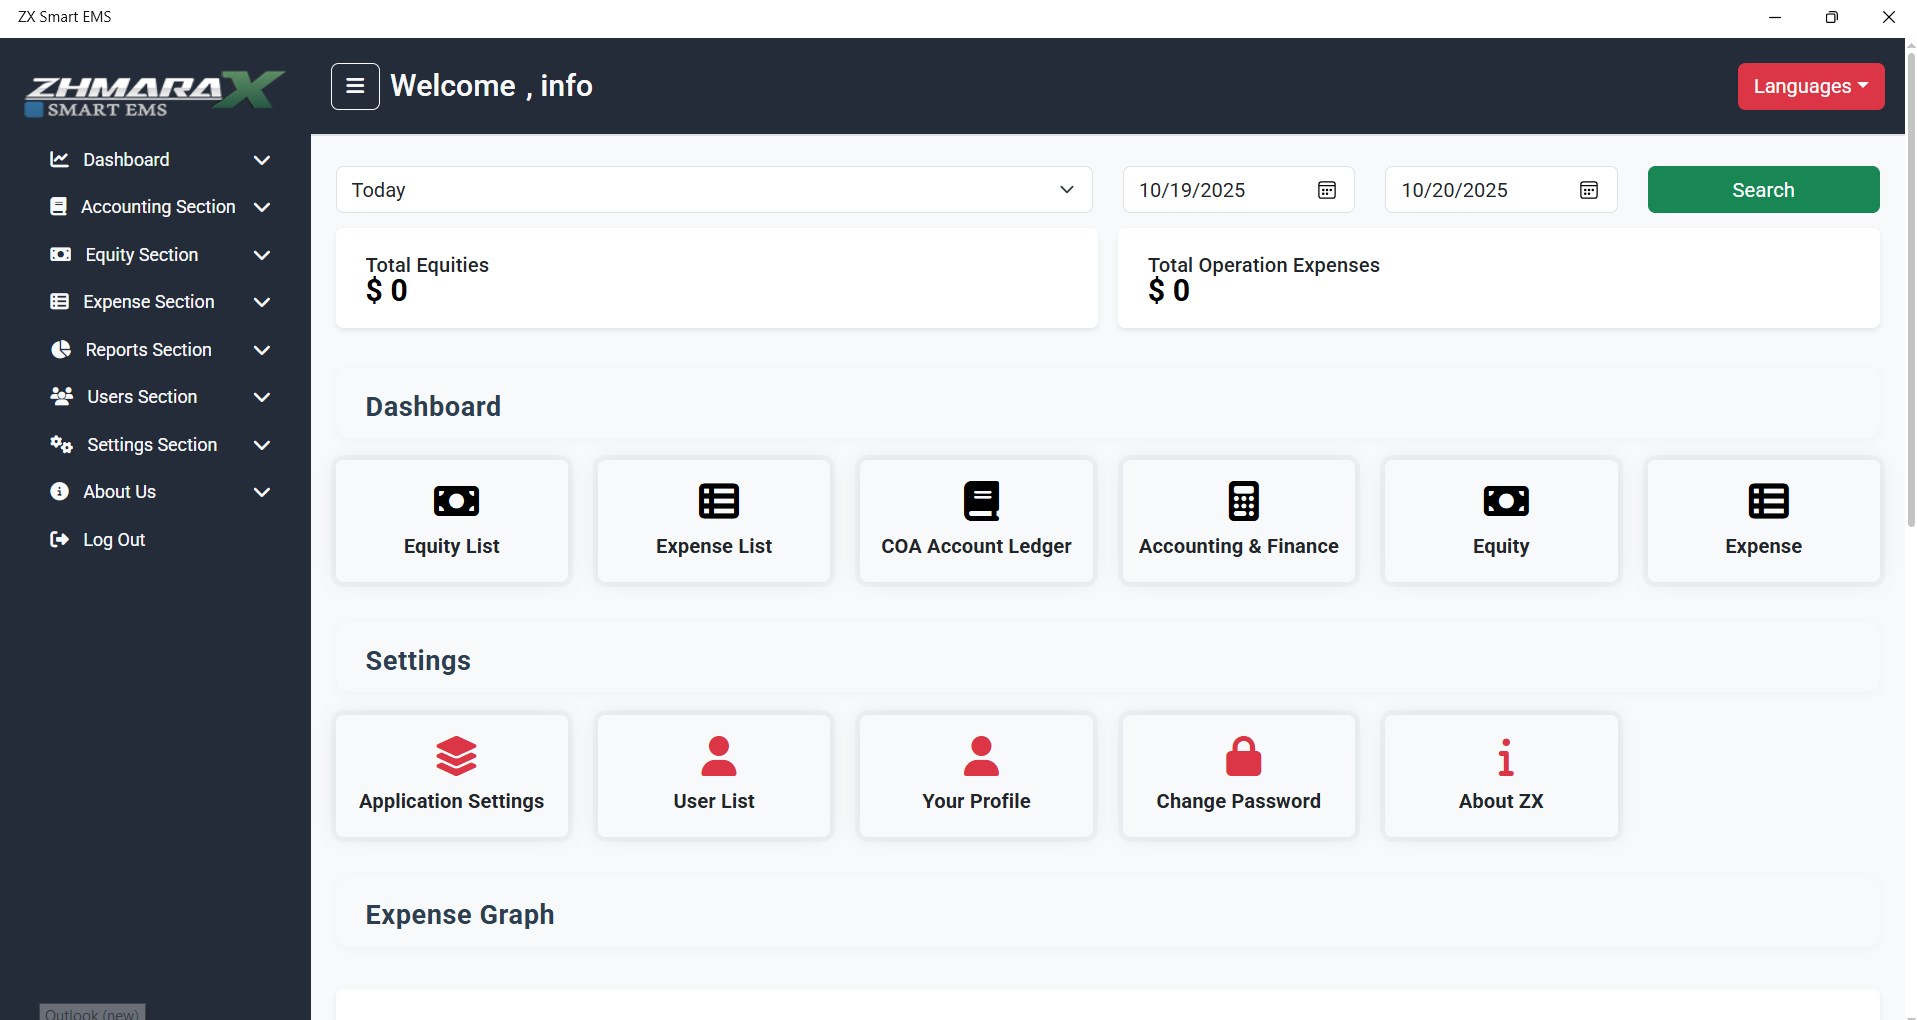The image size is (1917, 1020).
Task: Select the Log Out menu label
Action: click(114, 540)
